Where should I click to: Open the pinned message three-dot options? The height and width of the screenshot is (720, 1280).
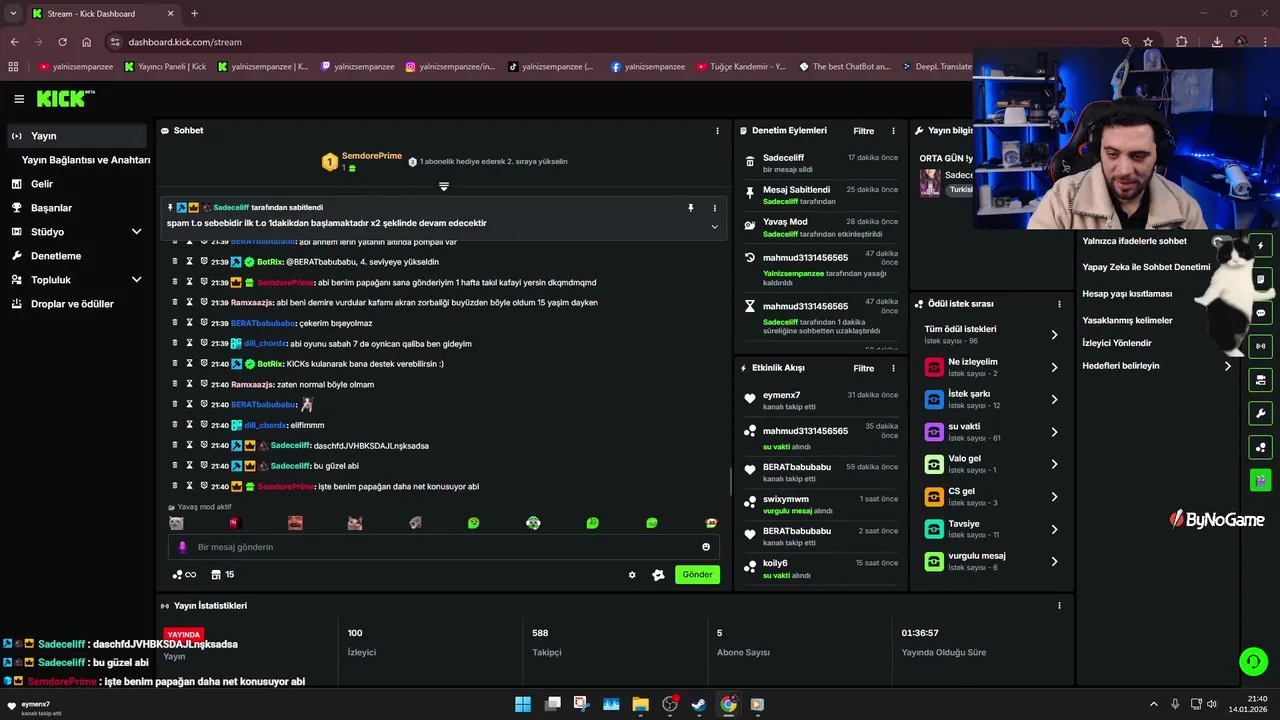tap(714, 208)
